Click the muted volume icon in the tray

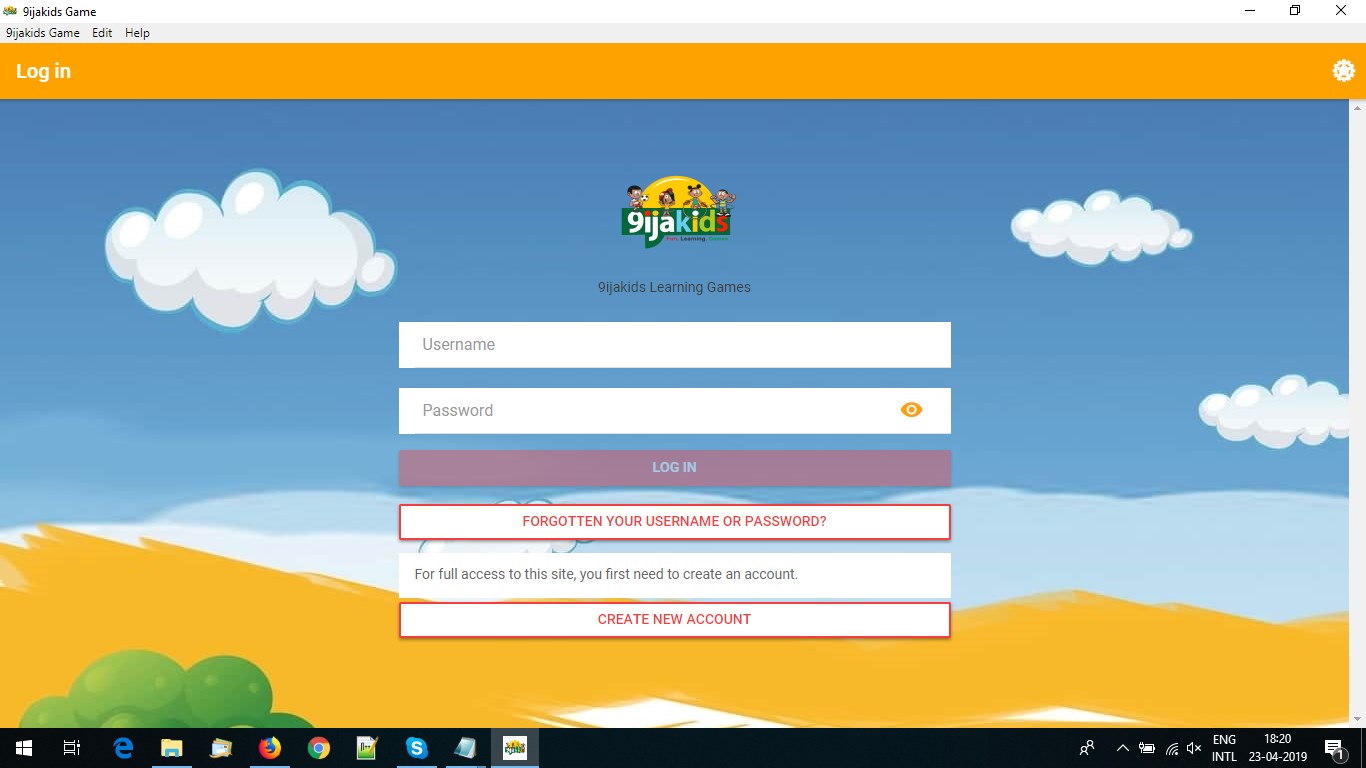click(1194, 748)
